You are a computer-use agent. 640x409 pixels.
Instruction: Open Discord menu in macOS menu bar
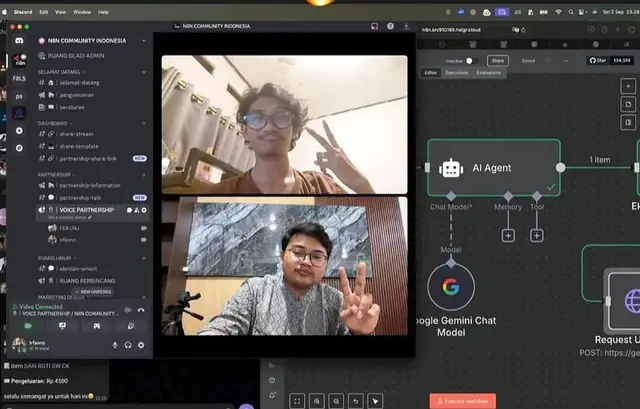coord(23,12)
